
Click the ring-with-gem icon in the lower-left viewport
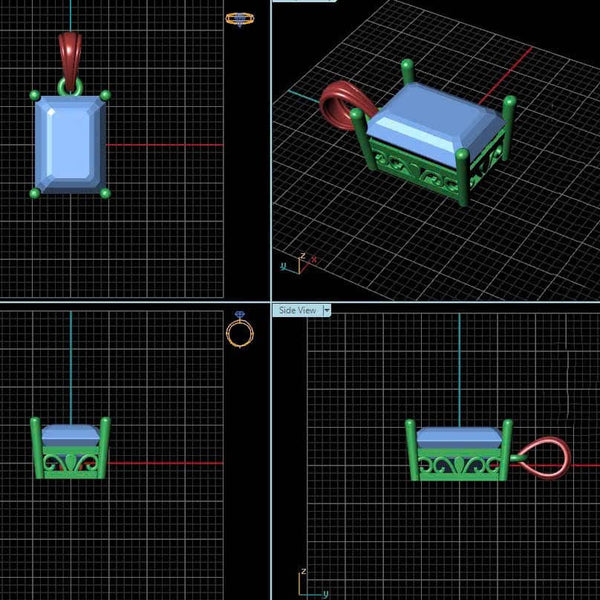click(239, 329)
